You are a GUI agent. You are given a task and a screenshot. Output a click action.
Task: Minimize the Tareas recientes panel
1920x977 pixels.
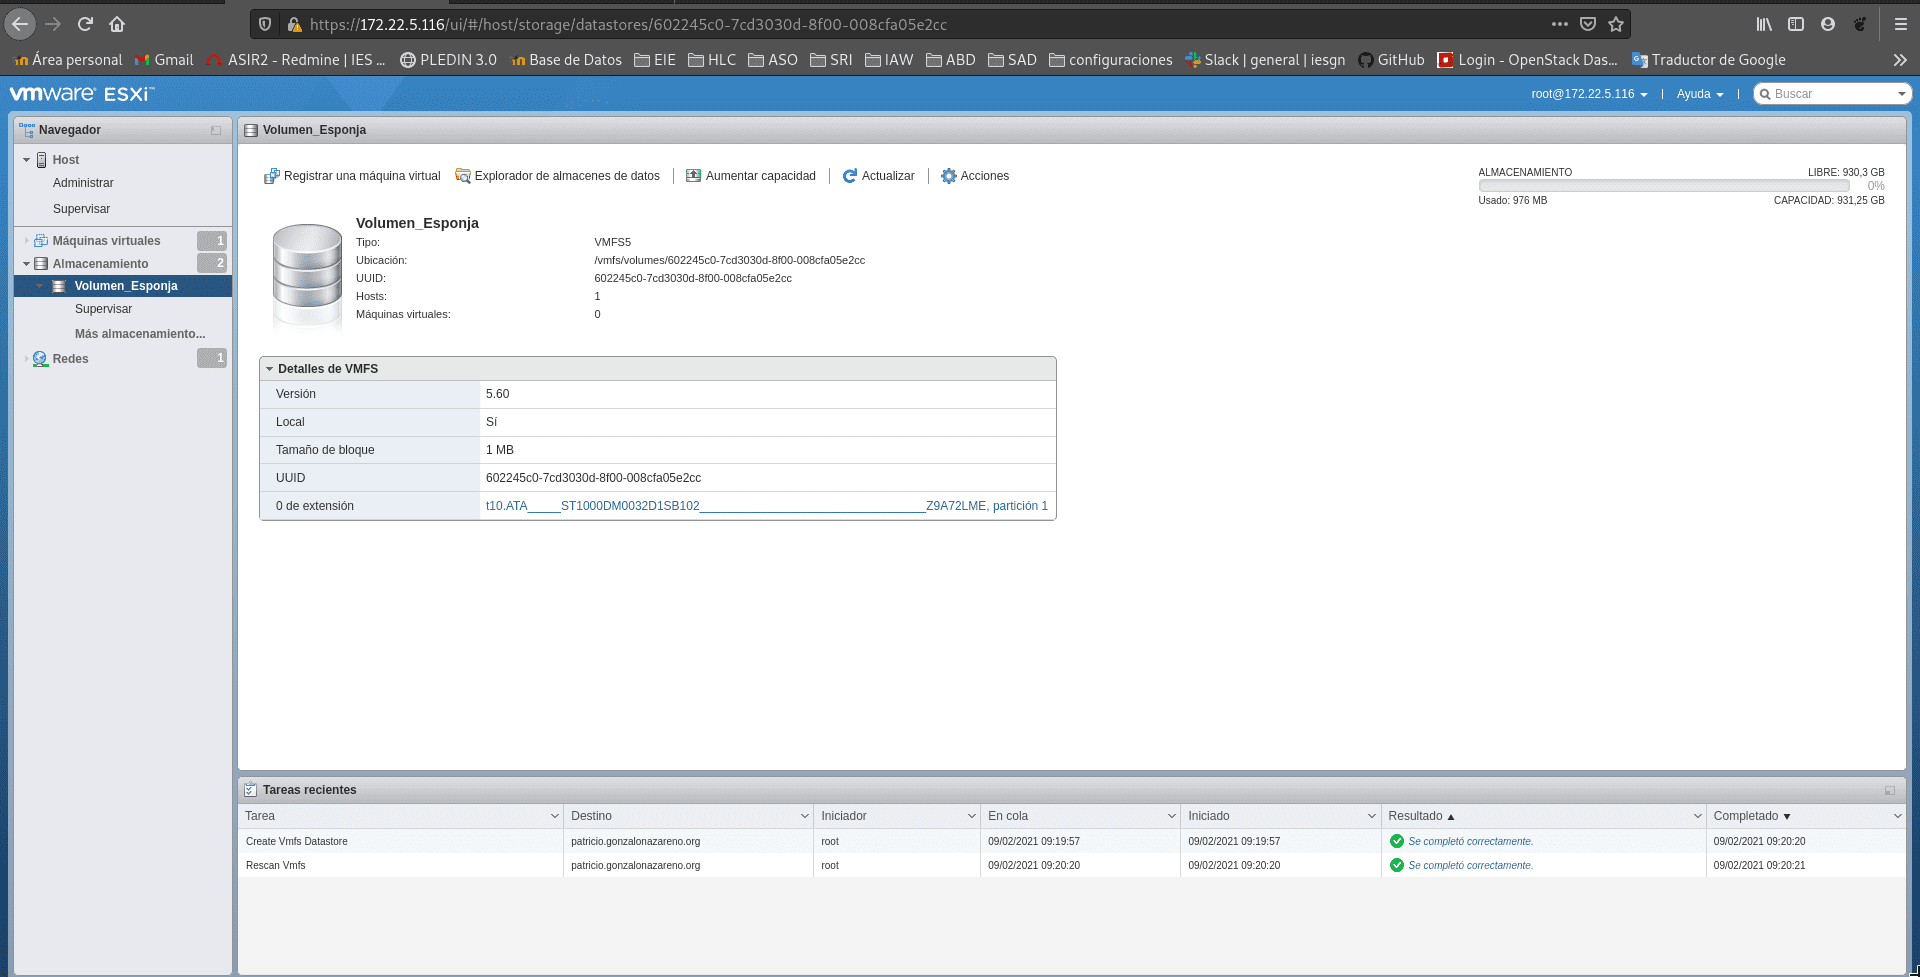coord(1889,790)
